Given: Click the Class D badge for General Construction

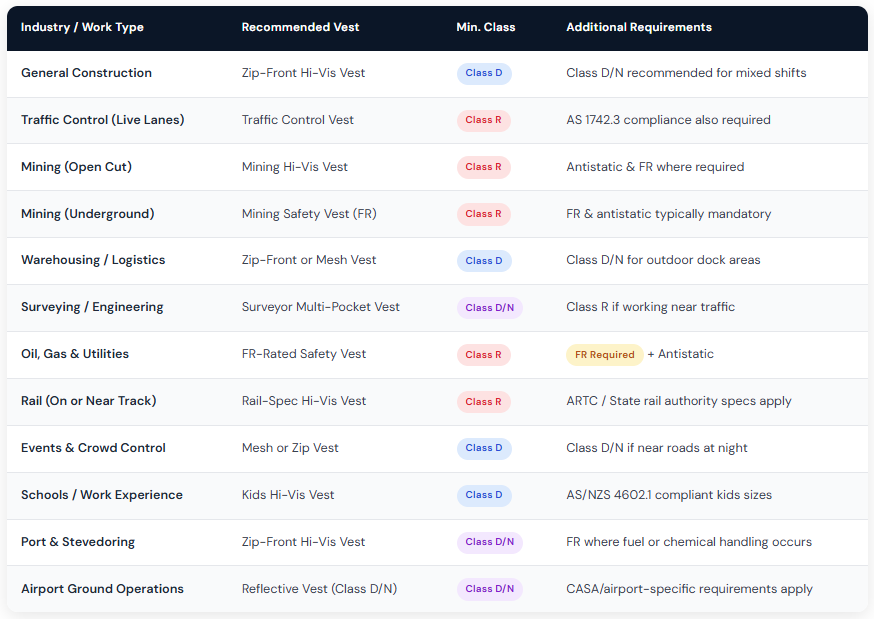Looking at the screenshot, I should coord(484,73).
